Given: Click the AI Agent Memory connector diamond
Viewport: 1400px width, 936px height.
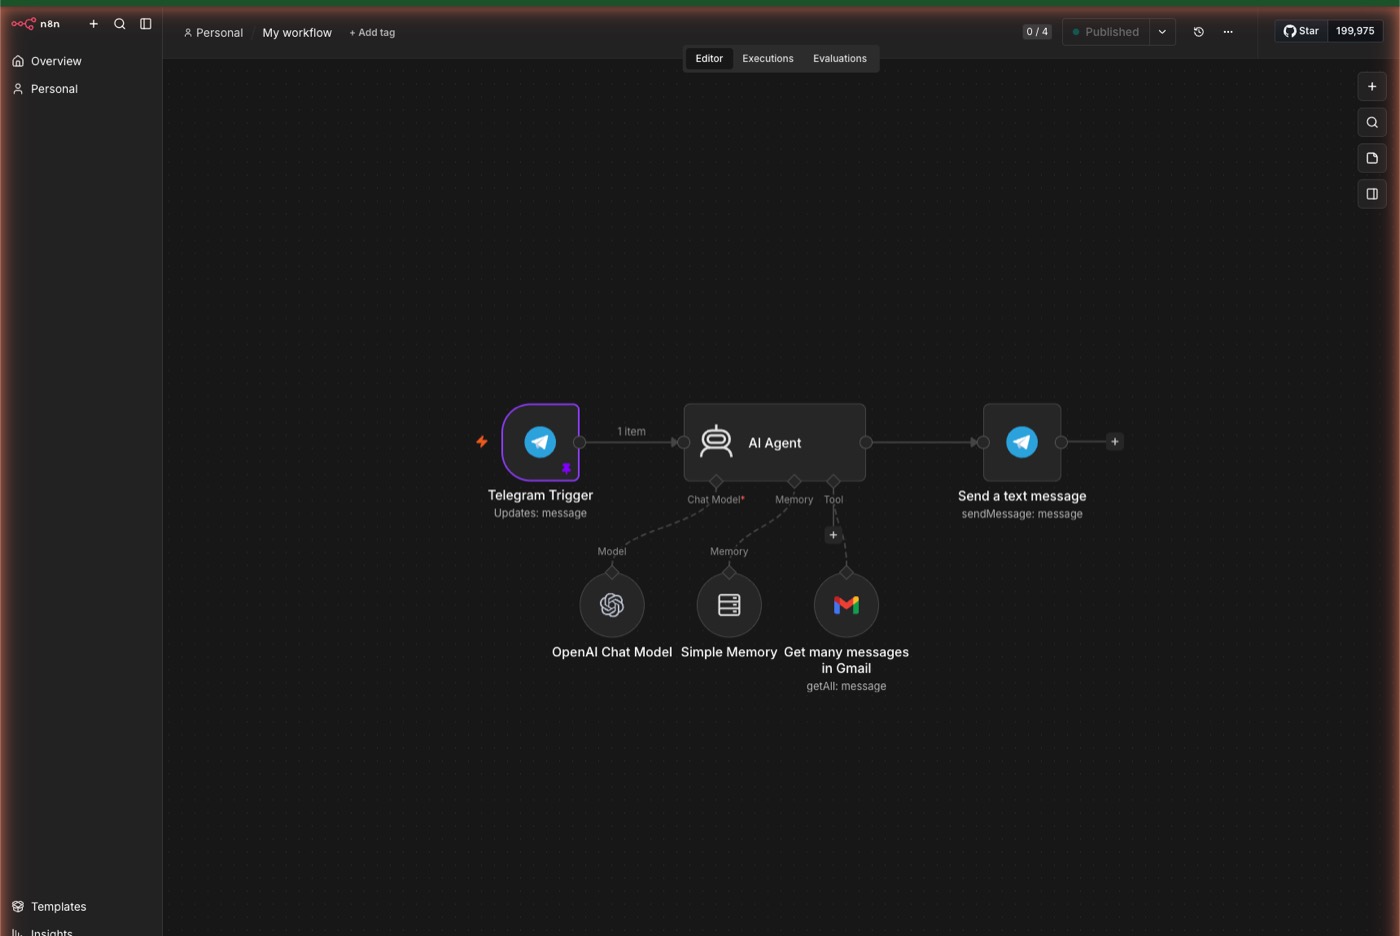Looking at the screenshot, I should pos(794,482).
